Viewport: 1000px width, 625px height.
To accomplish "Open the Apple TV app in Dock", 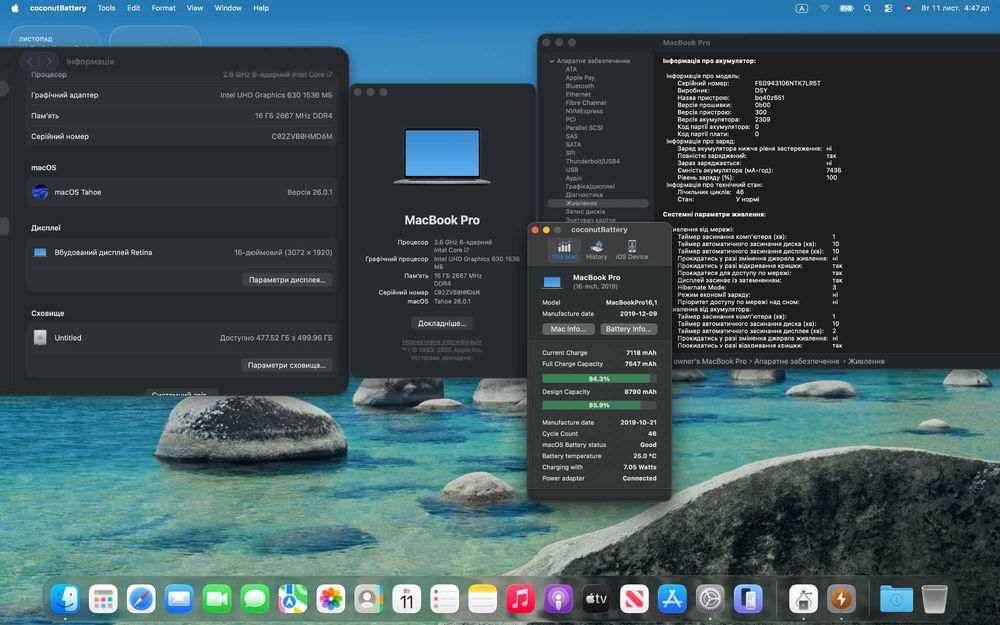I will (x=596, y=599).
